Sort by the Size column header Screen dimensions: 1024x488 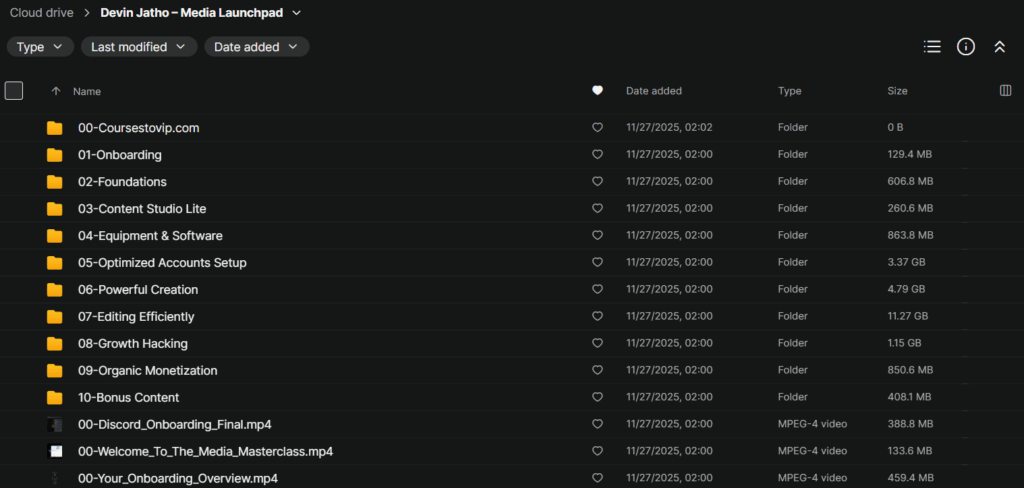tap(897, 91)
